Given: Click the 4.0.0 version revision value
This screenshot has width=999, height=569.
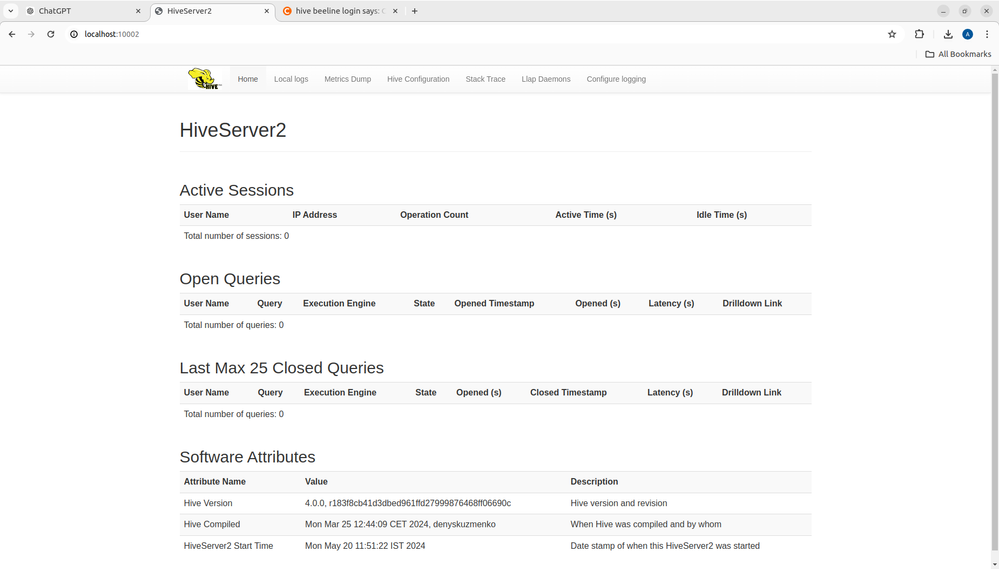Looking at the screenshot, I should click(408, 503).
